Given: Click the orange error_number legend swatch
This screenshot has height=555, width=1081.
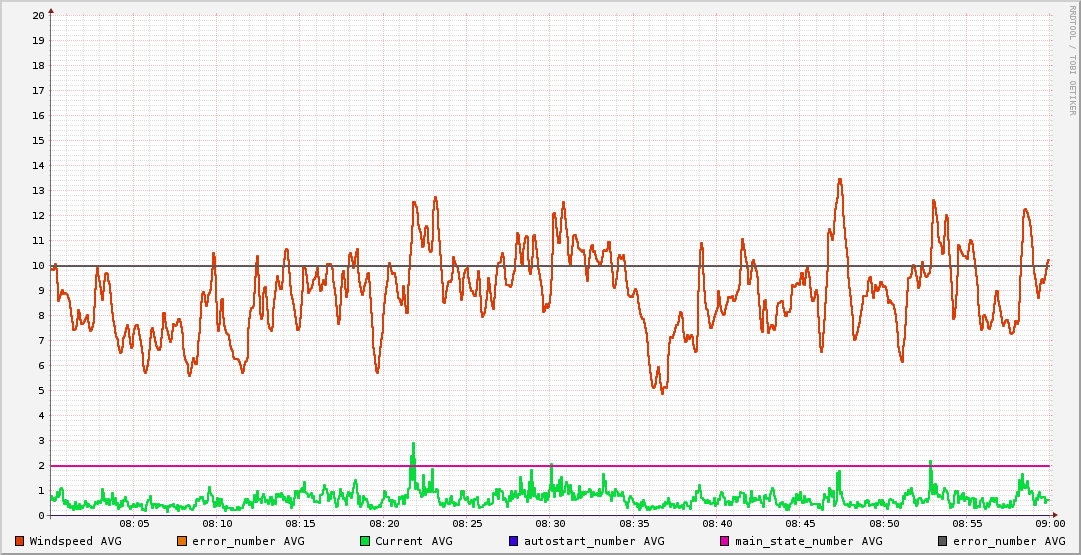Looking at the screenshot, I should pos(181,541).
